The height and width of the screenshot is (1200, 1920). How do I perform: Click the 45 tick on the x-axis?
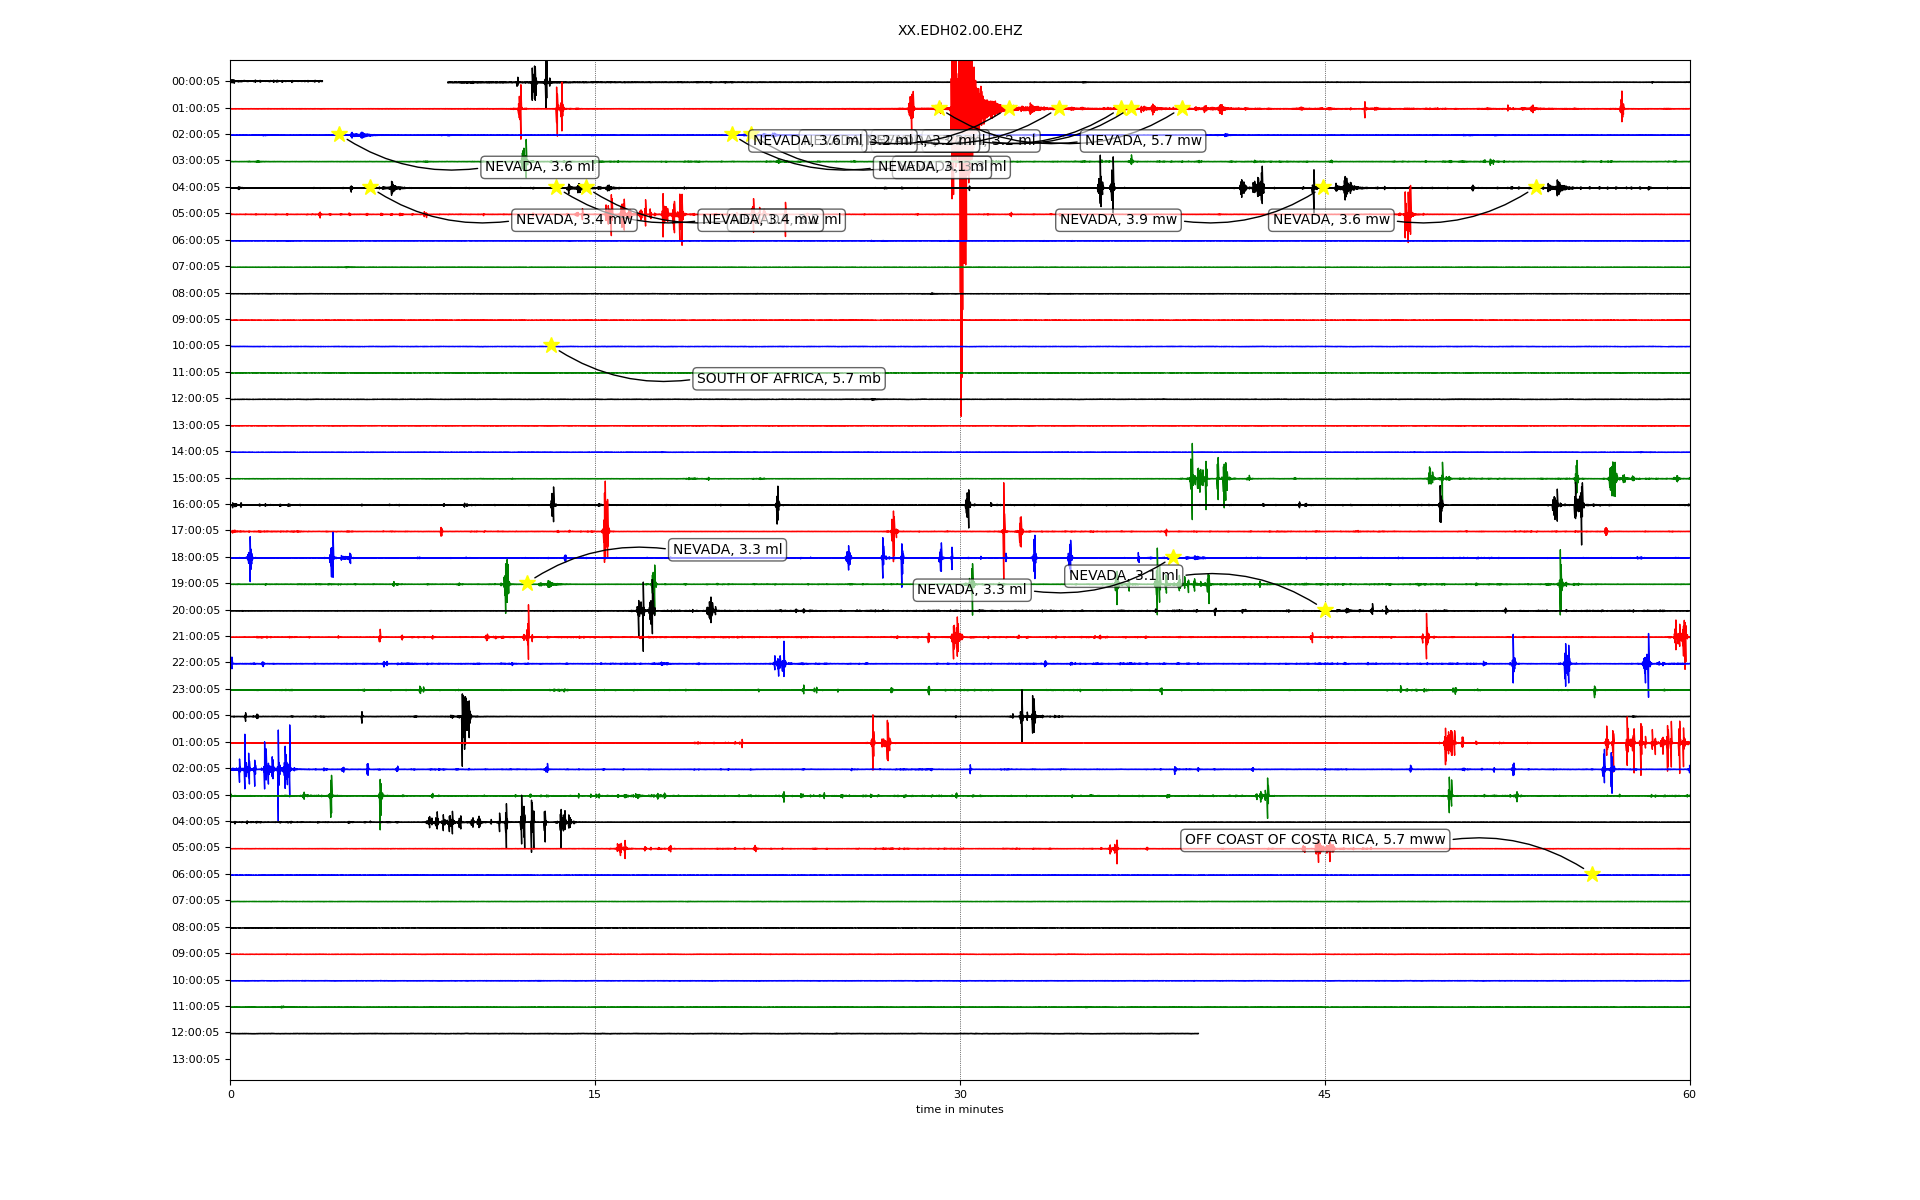[x=1324, y=1095]
